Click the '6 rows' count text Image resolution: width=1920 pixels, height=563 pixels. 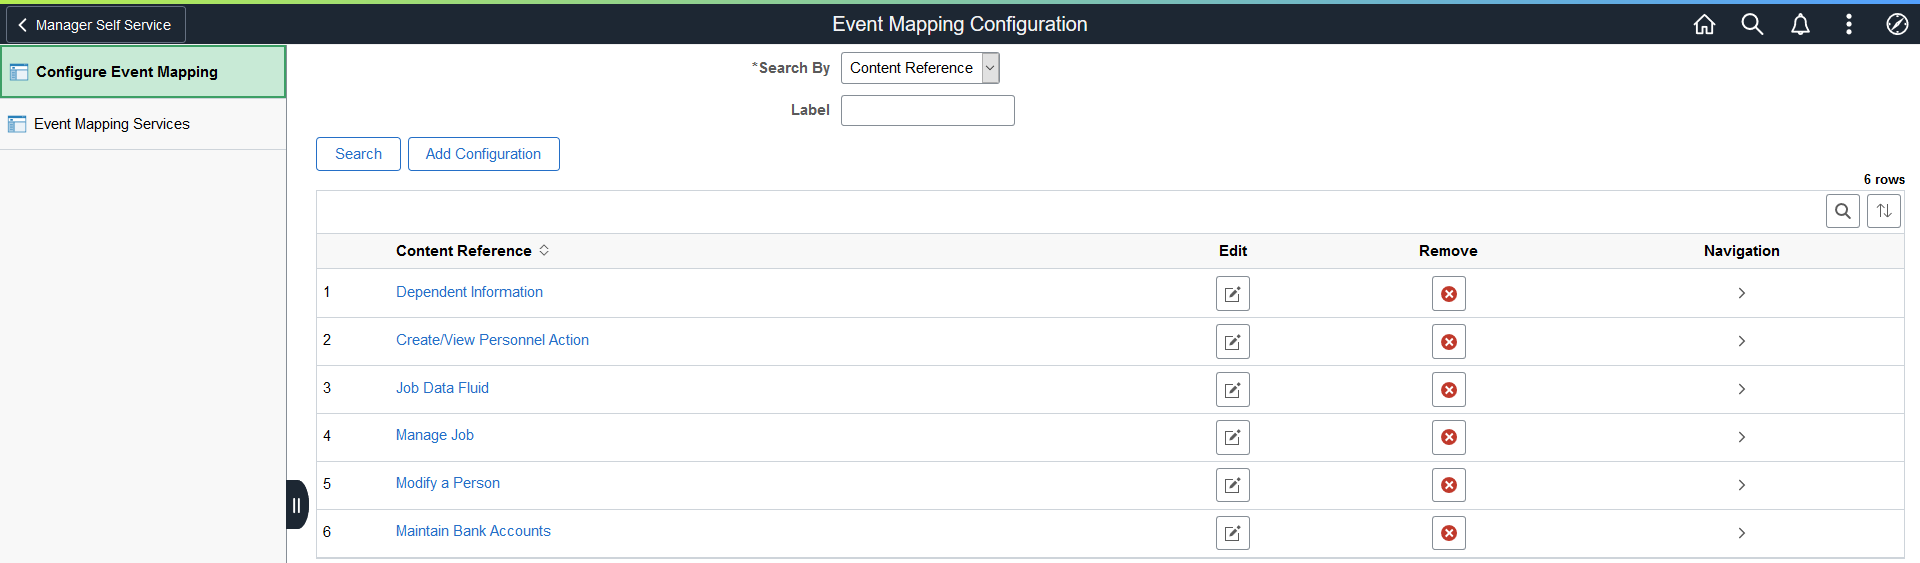coord(1884,180)
